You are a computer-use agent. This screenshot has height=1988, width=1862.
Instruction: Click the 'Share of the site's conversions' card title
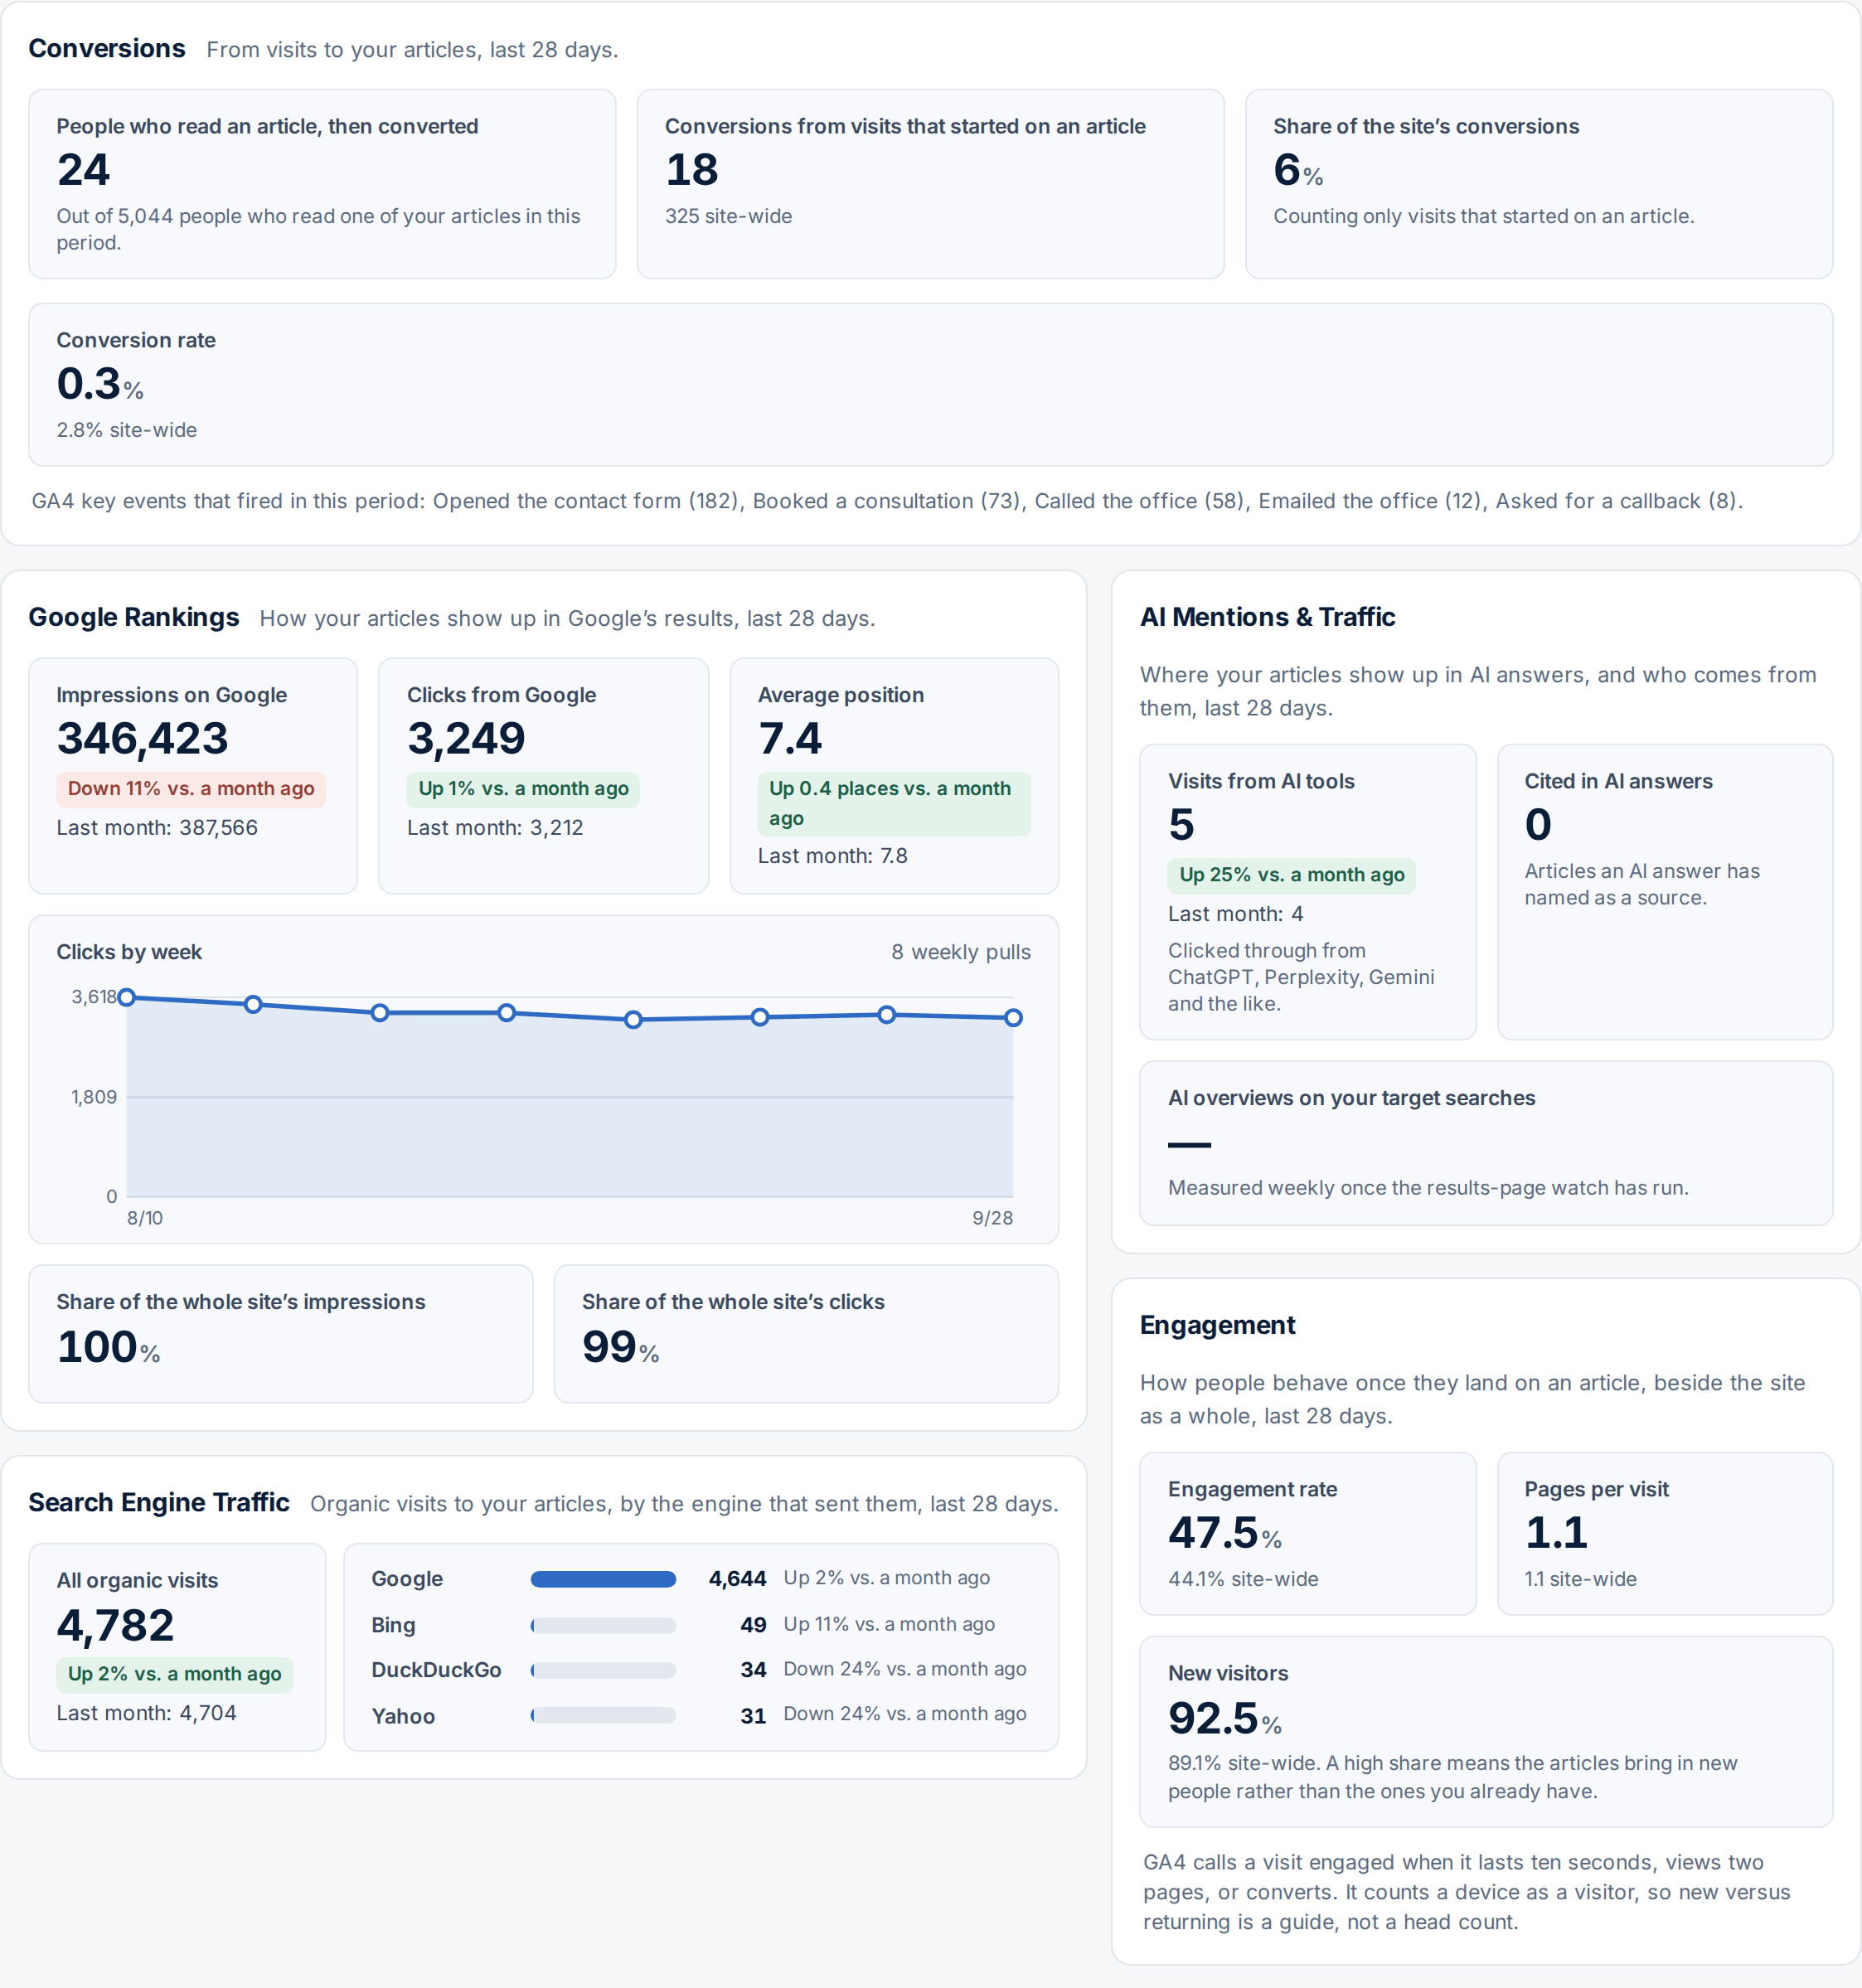point(1426,126)
